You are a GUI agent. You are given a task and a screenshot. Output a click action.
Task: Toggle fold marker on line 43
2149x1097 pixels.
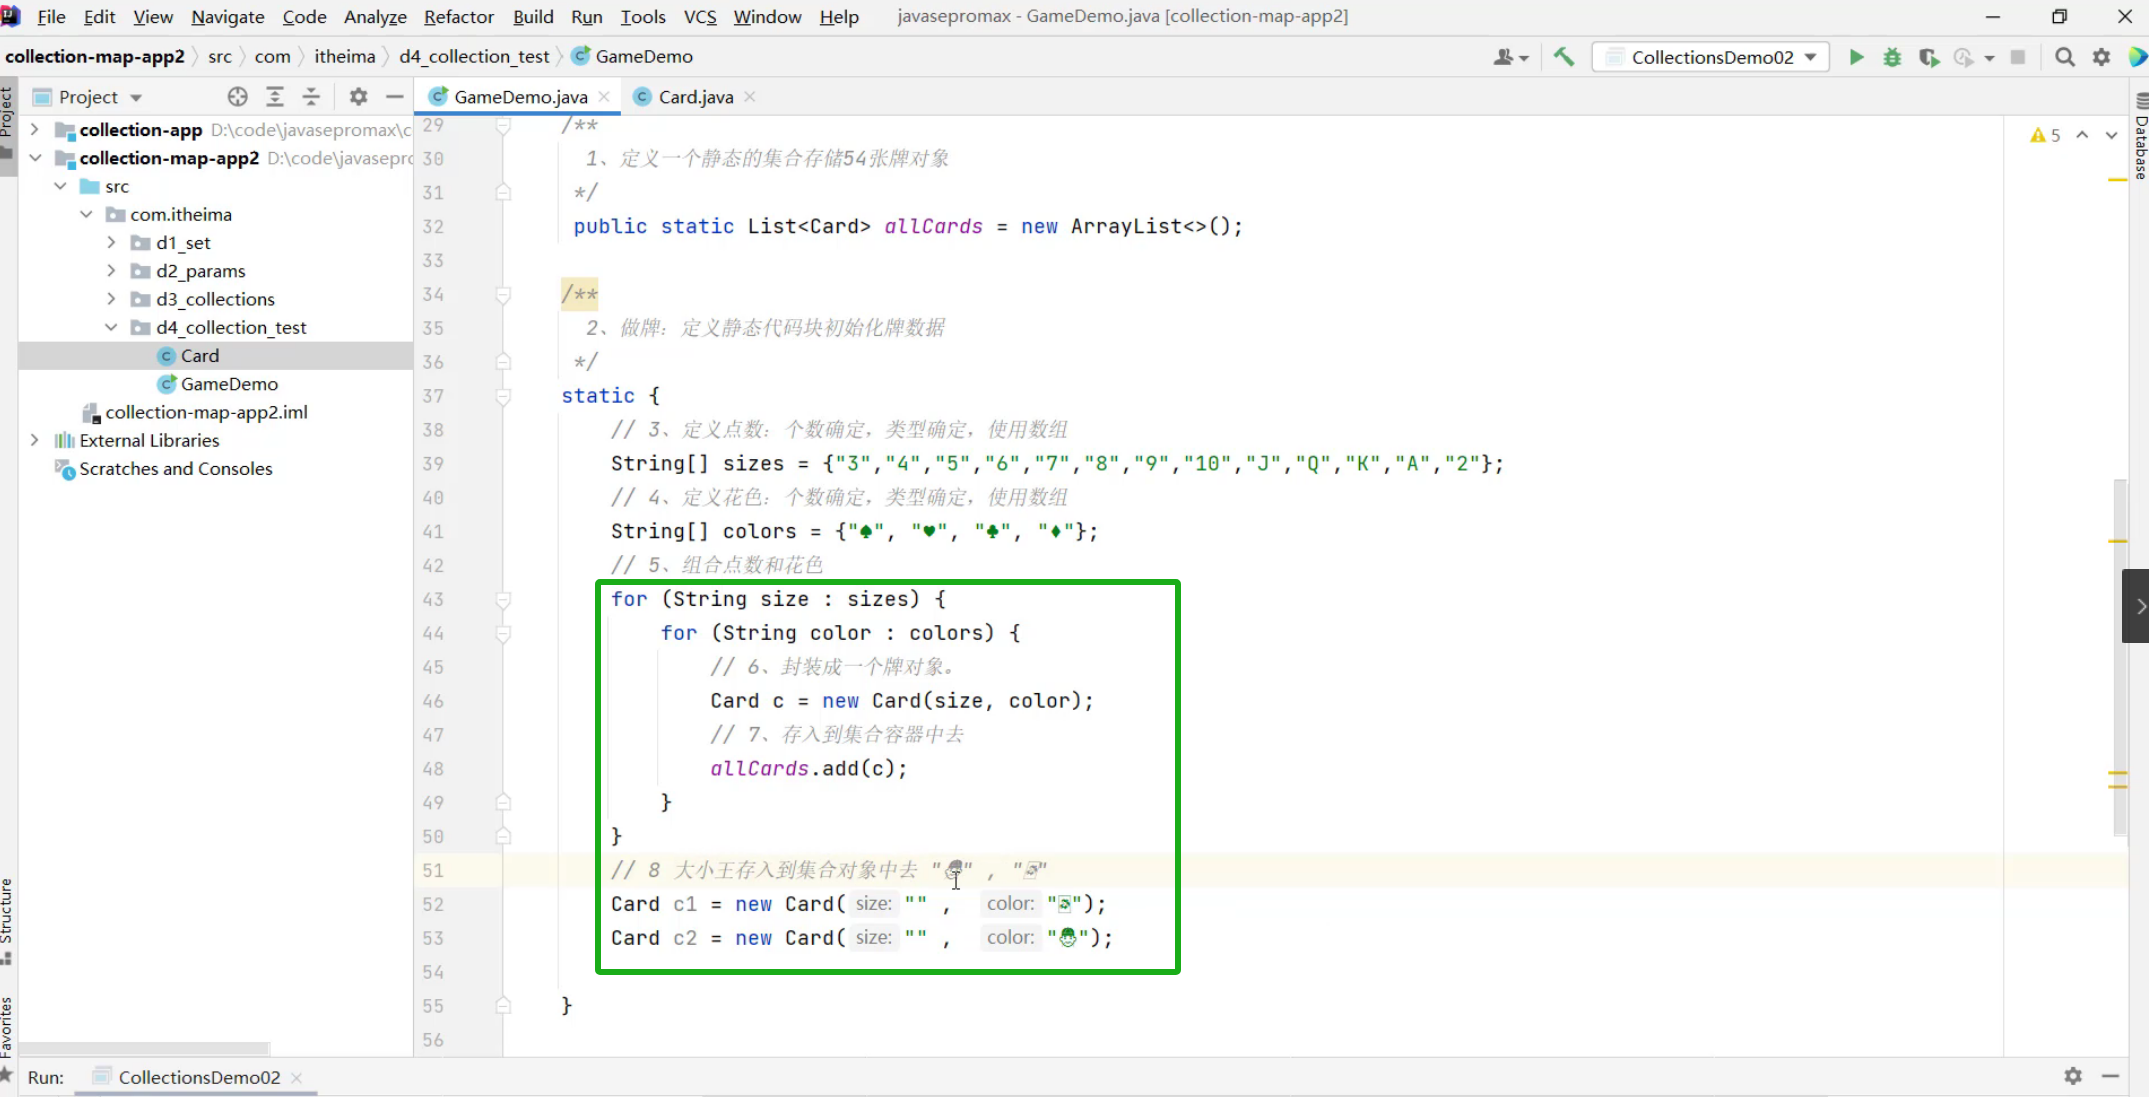coord(503,600)
